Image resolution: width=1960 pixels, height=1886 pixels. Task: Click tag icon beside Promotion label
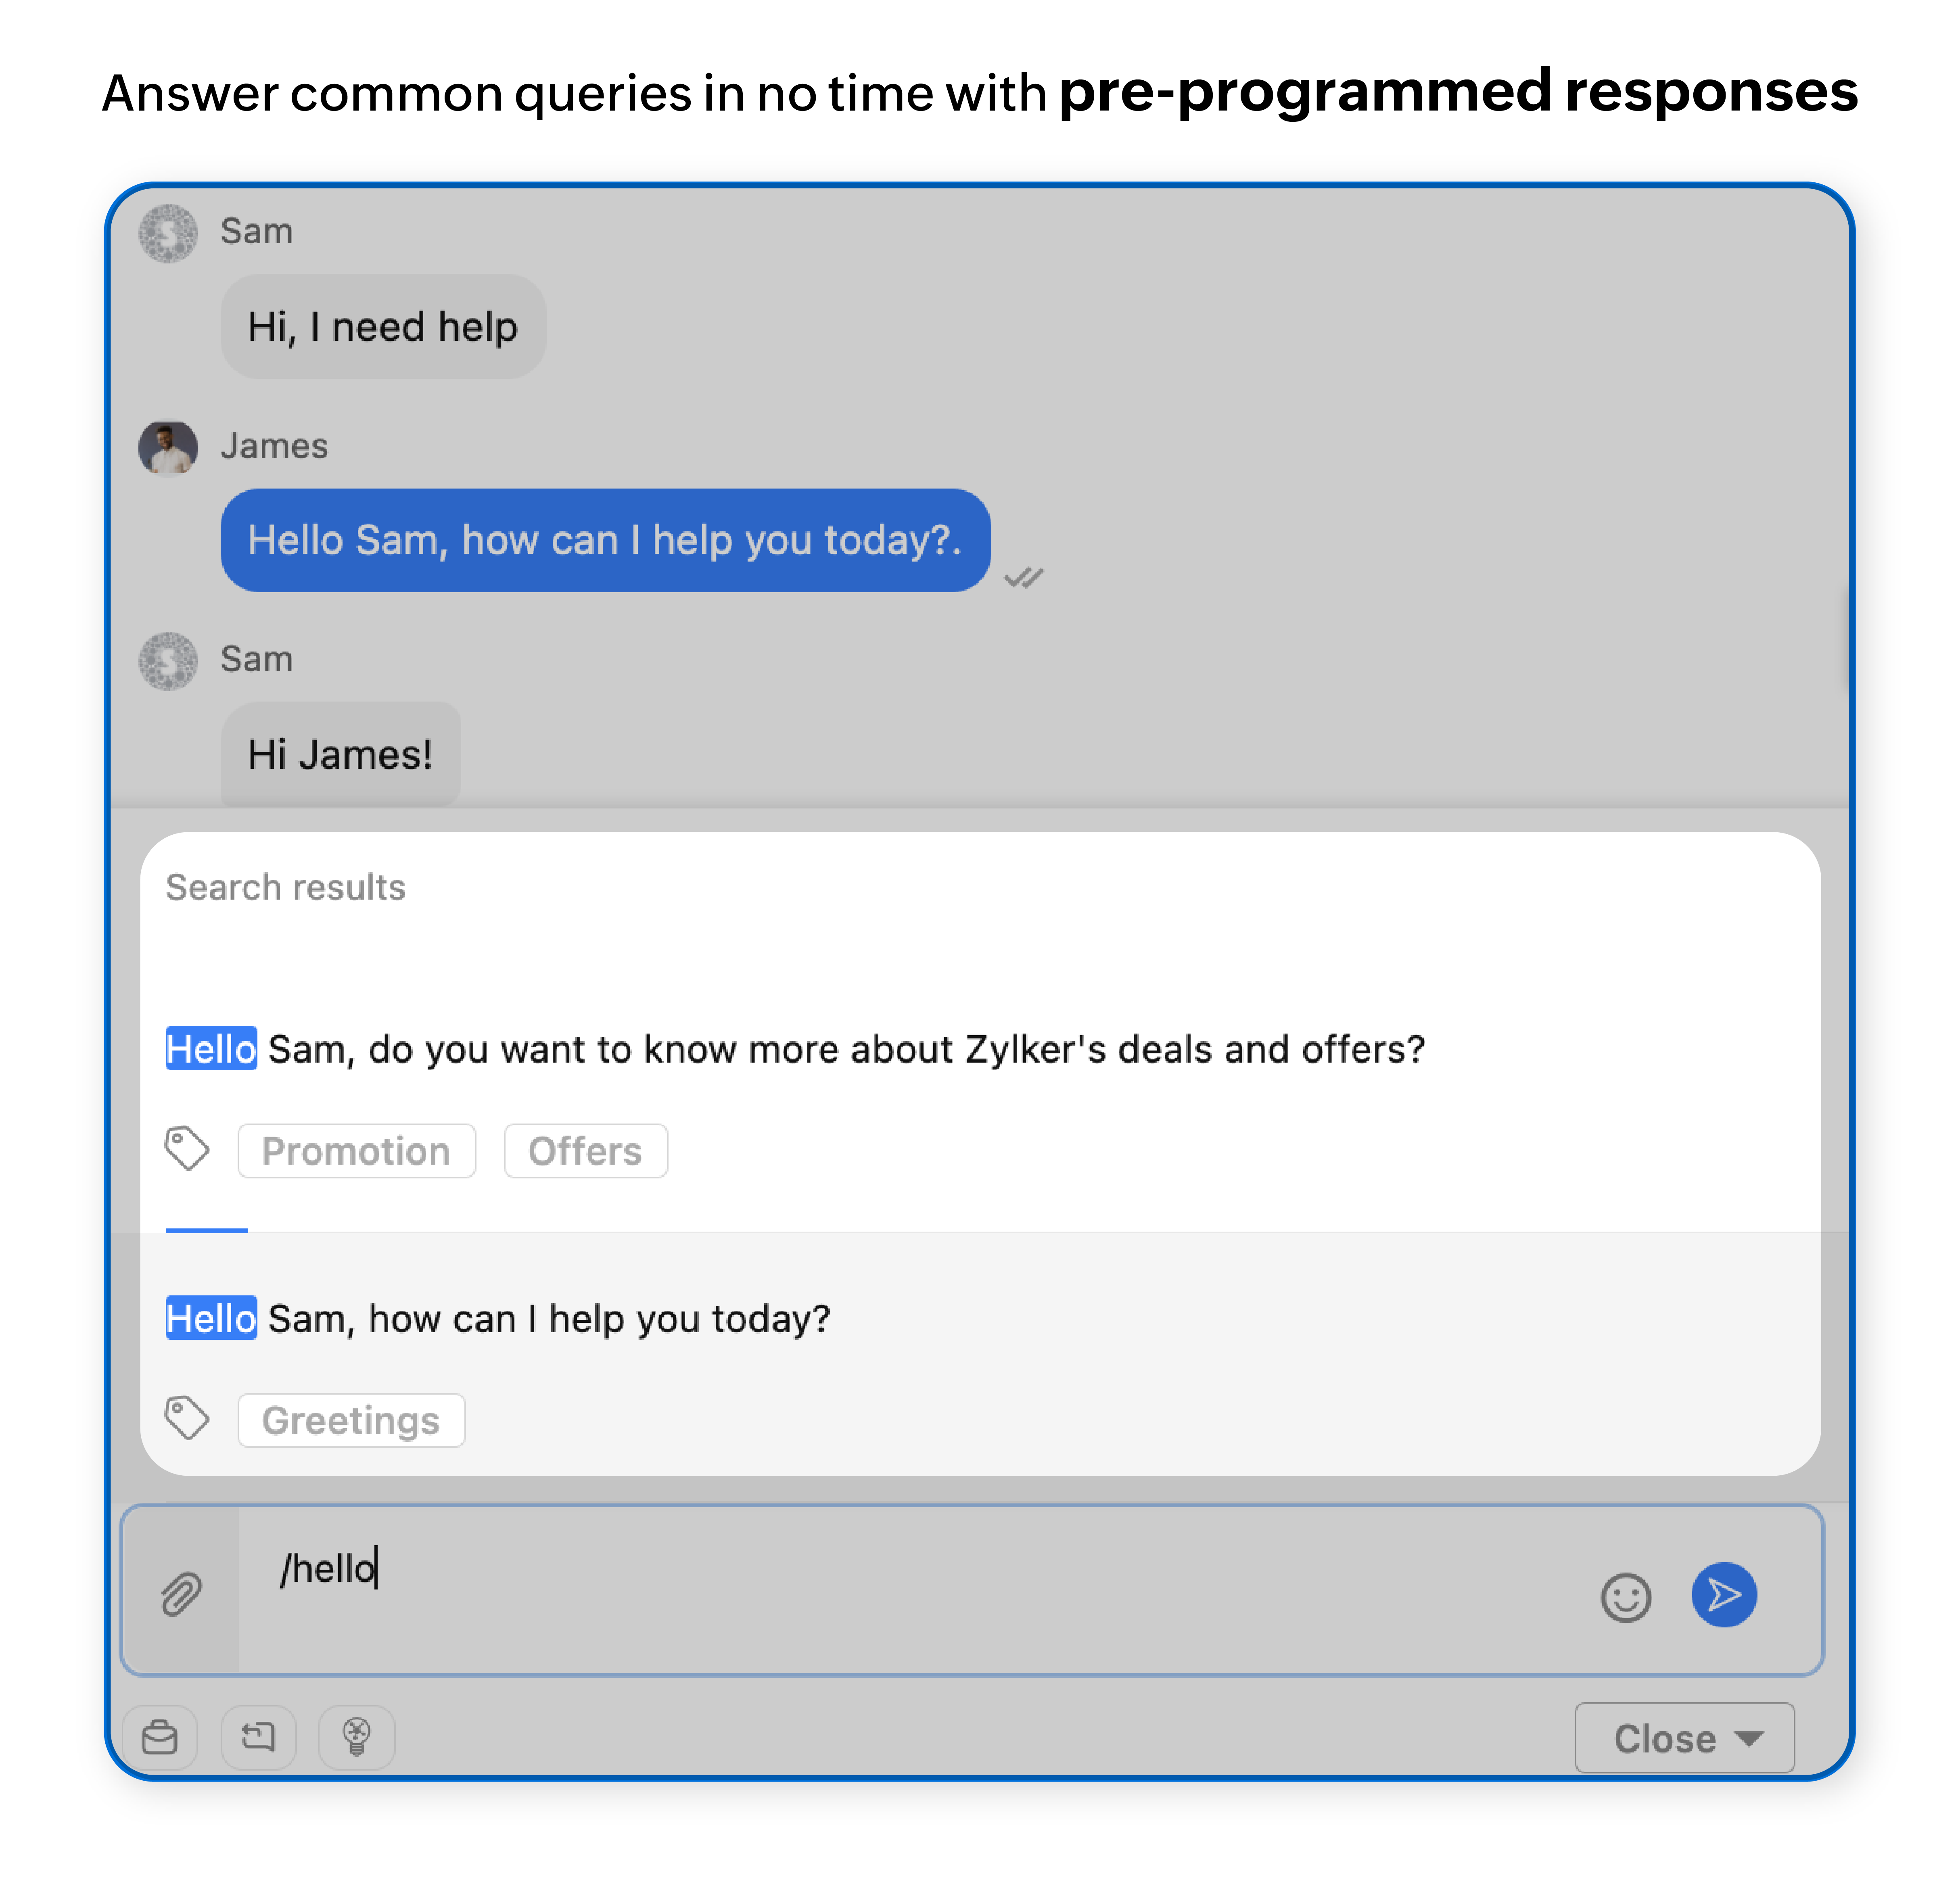click(187, 1149)
